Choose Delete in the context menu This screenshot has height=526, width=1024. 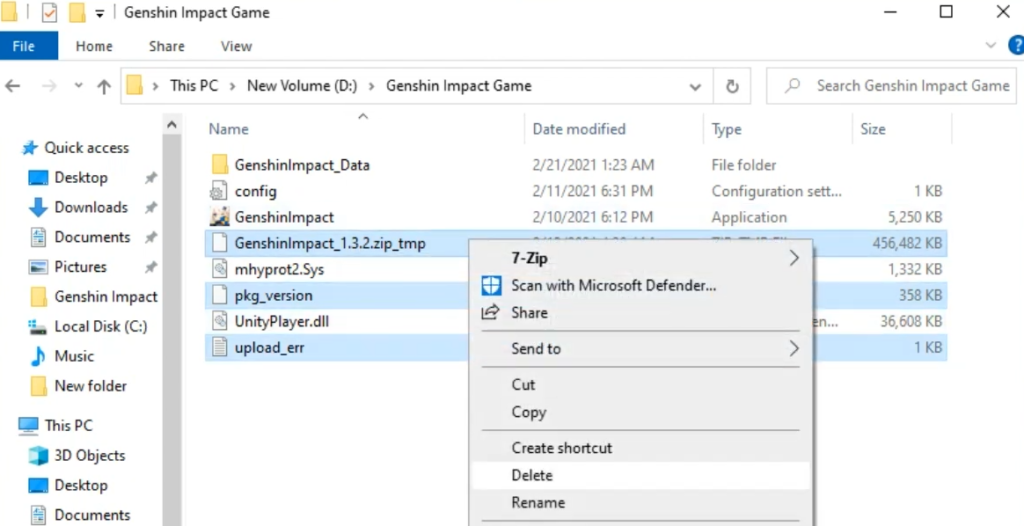(x=641, y=476)
